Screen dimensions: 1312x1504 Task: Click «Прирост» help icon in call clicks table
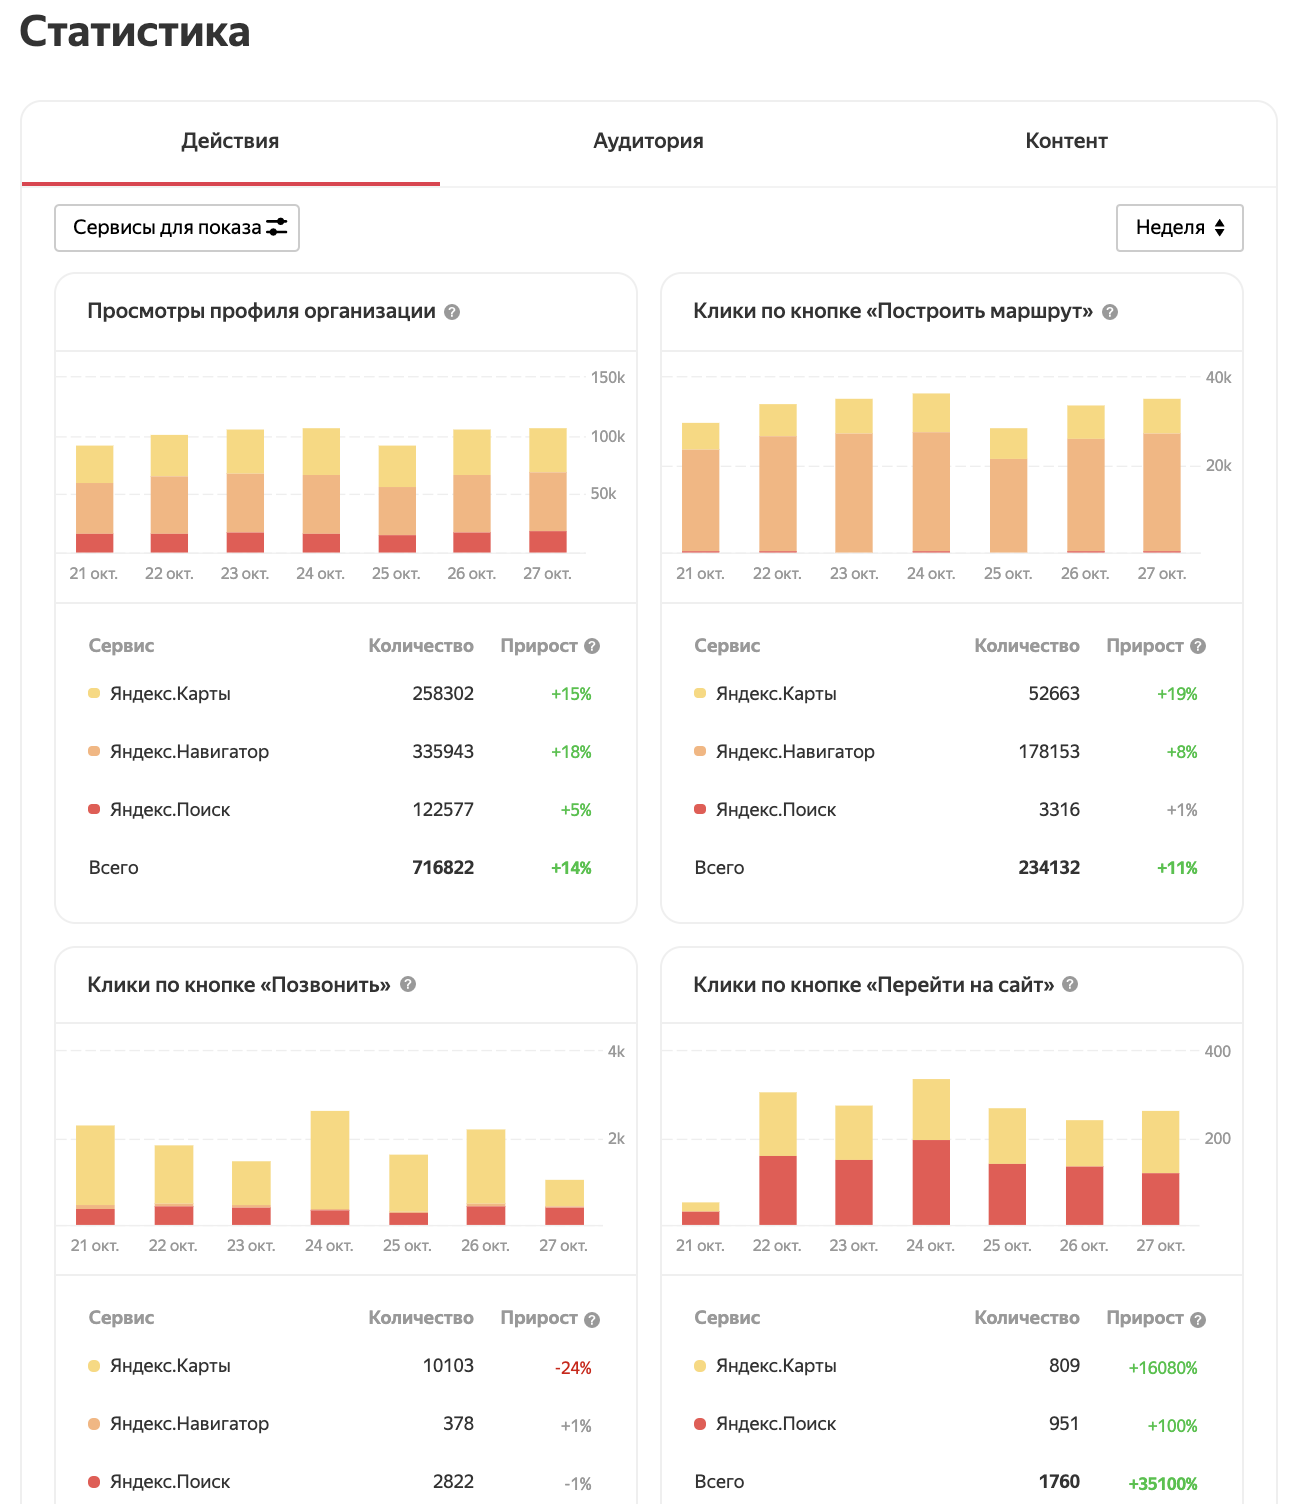pos(592,1319)
